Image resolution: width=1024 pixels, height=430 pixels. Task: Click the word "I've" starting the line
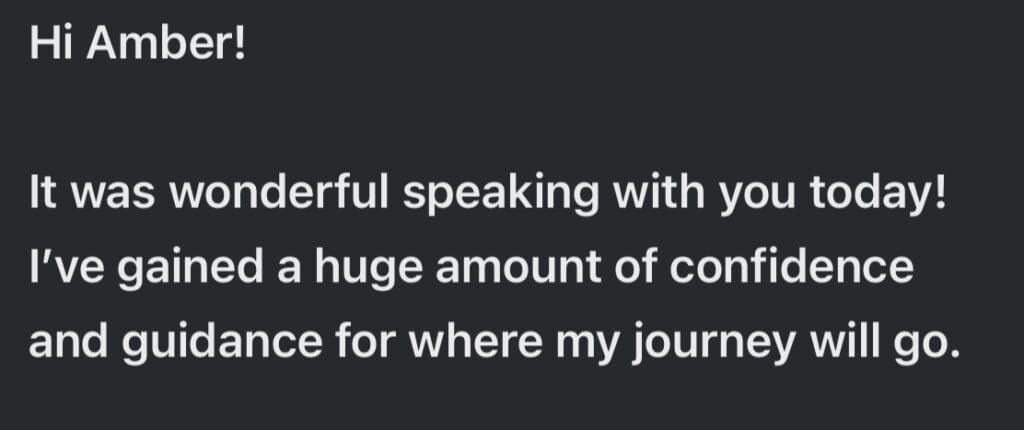pos(62,269)
